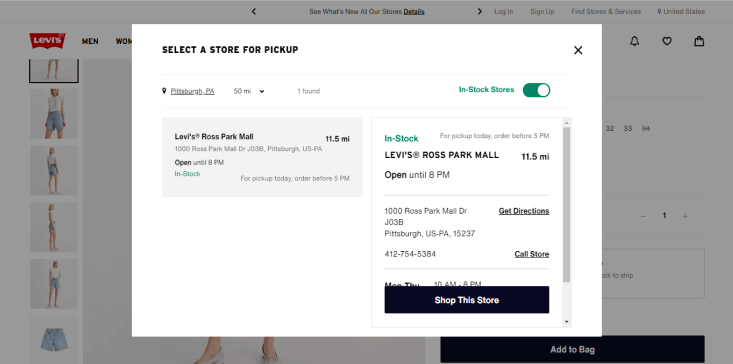Click the store details scrollbar up arrow
The image size is (733, 364).
click(x=567, y=123)
